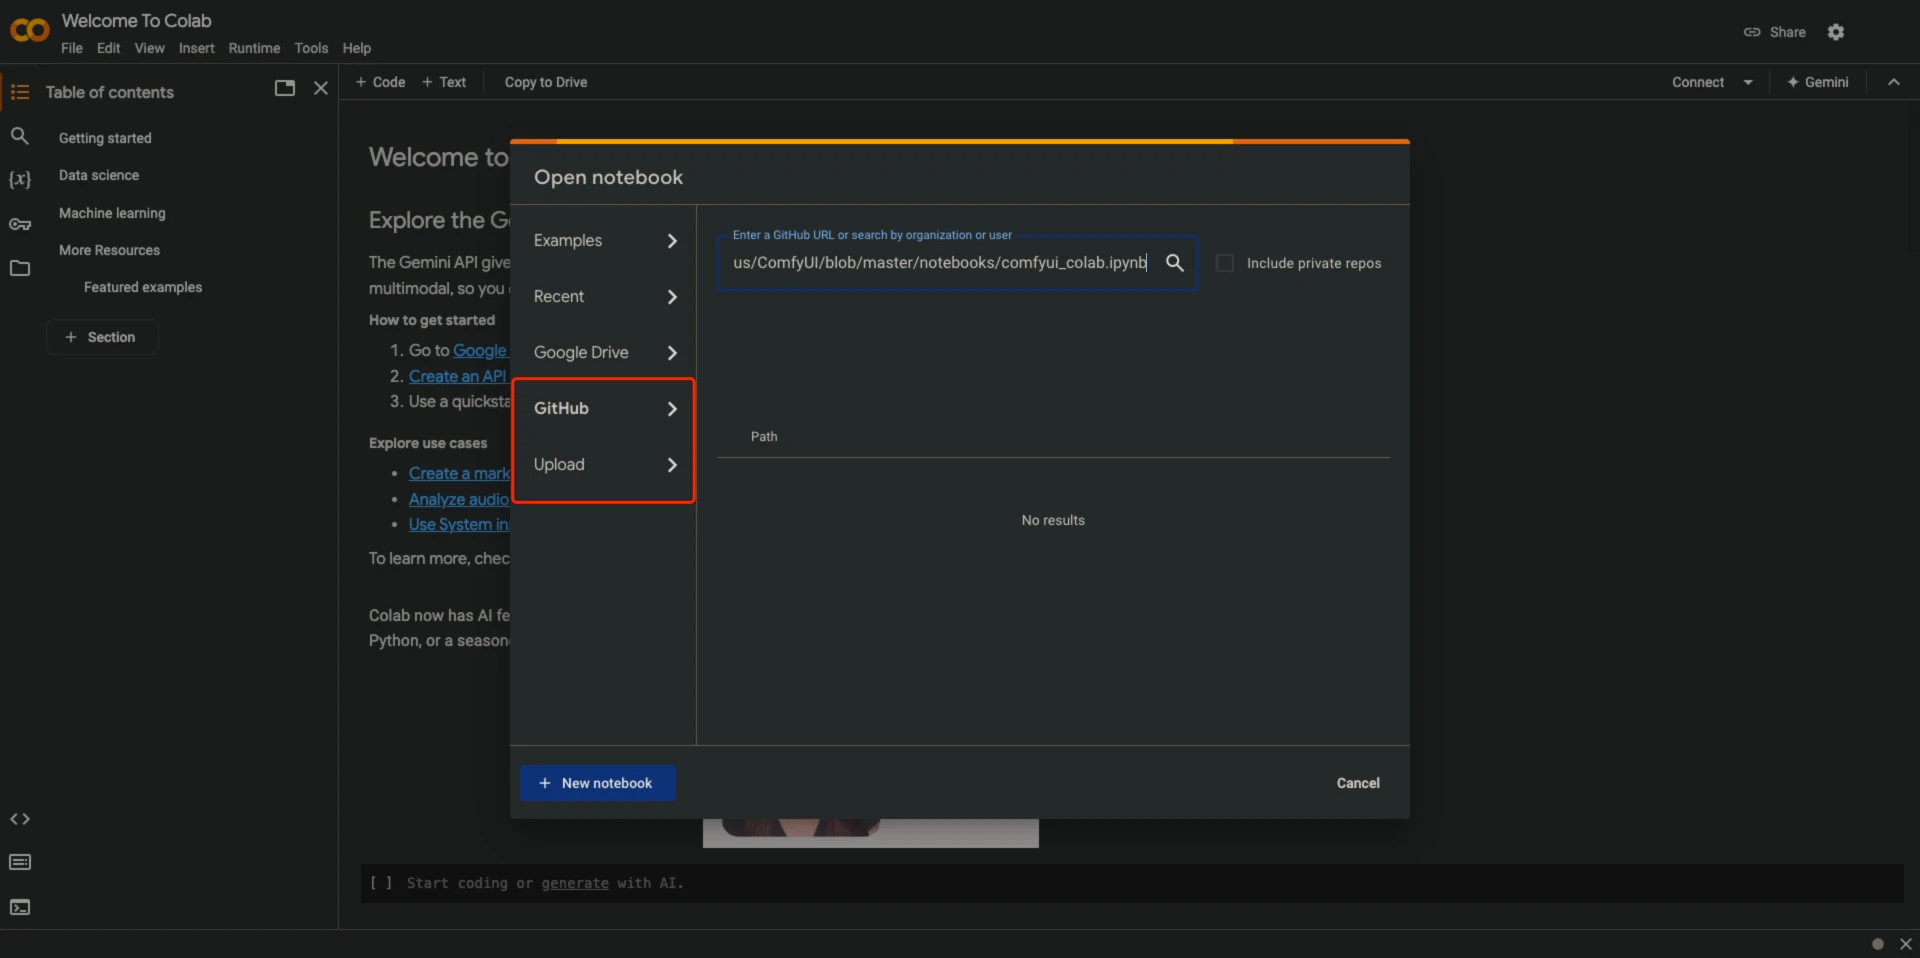Open the Files folder icon
The height and width of the screenshot is (958, 1920).
[20, 268]
